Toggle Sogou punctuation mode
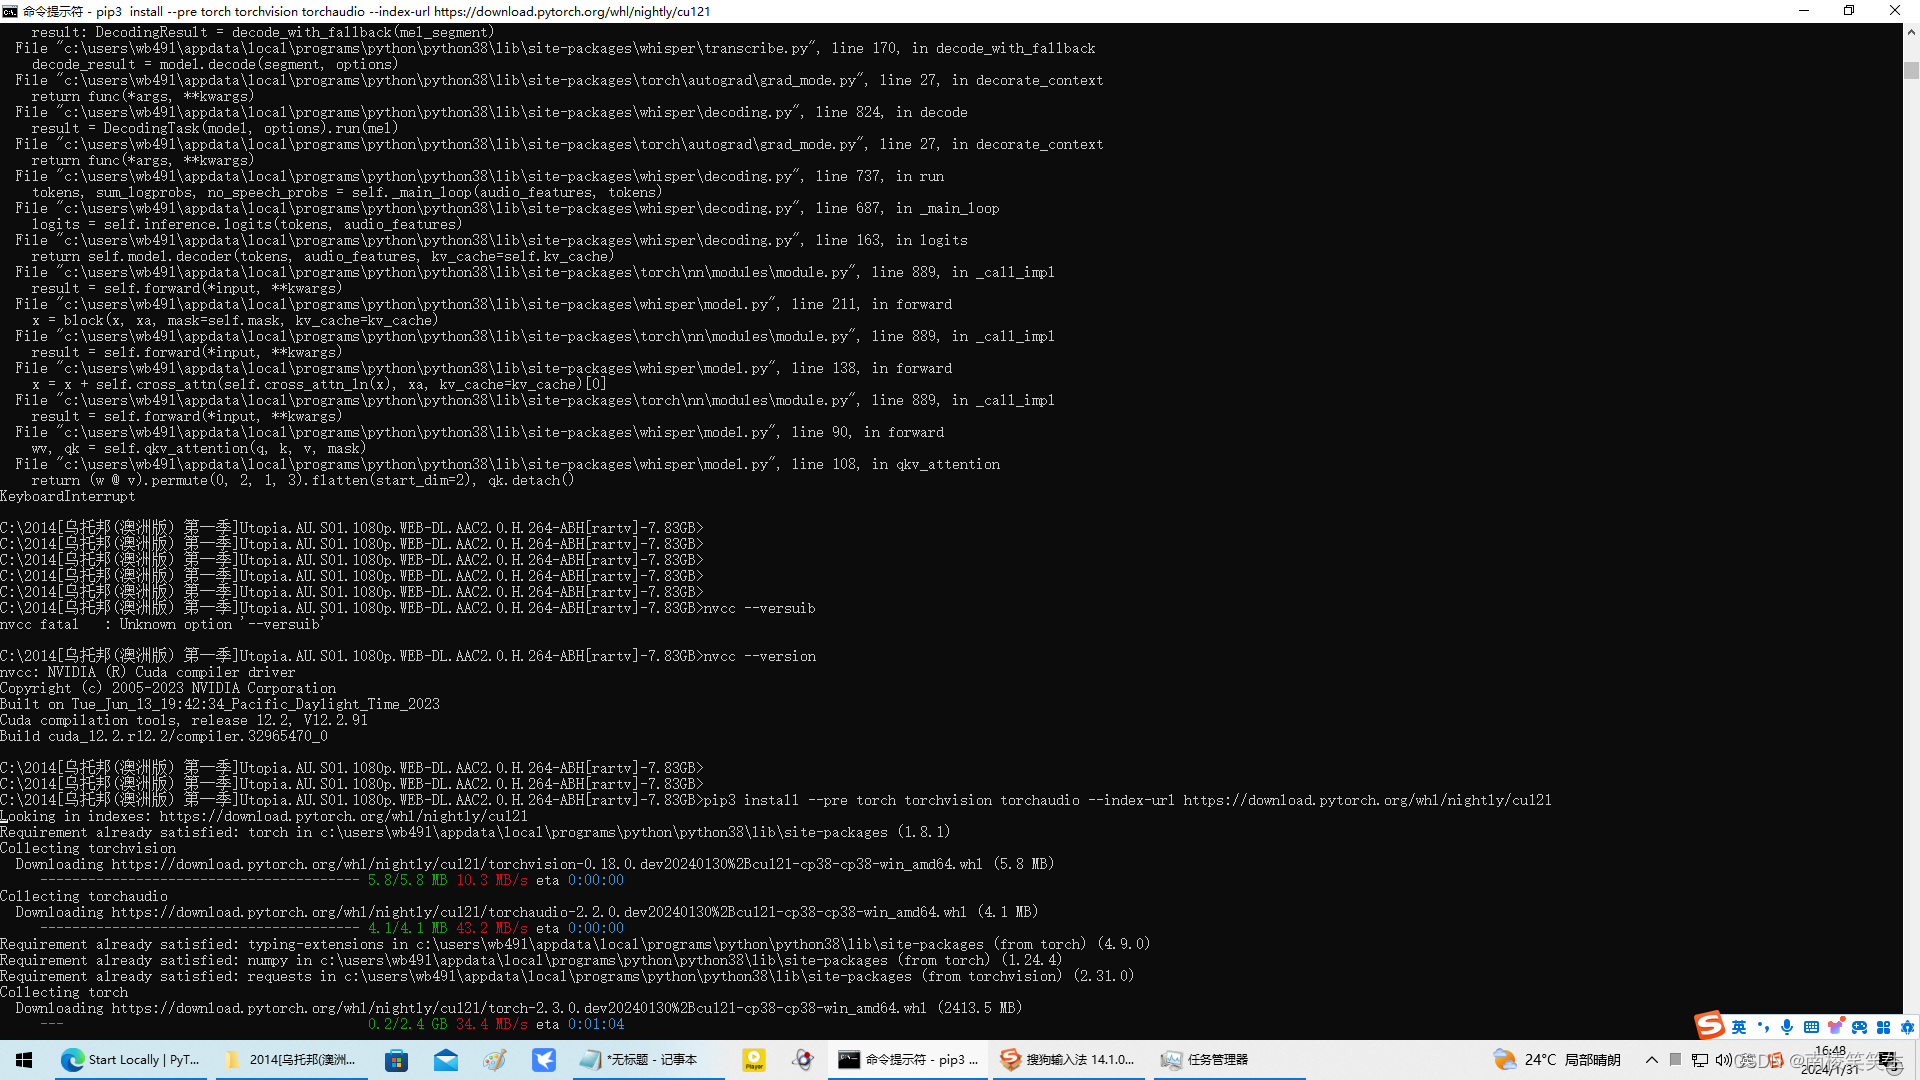 click(1763, 1027)
